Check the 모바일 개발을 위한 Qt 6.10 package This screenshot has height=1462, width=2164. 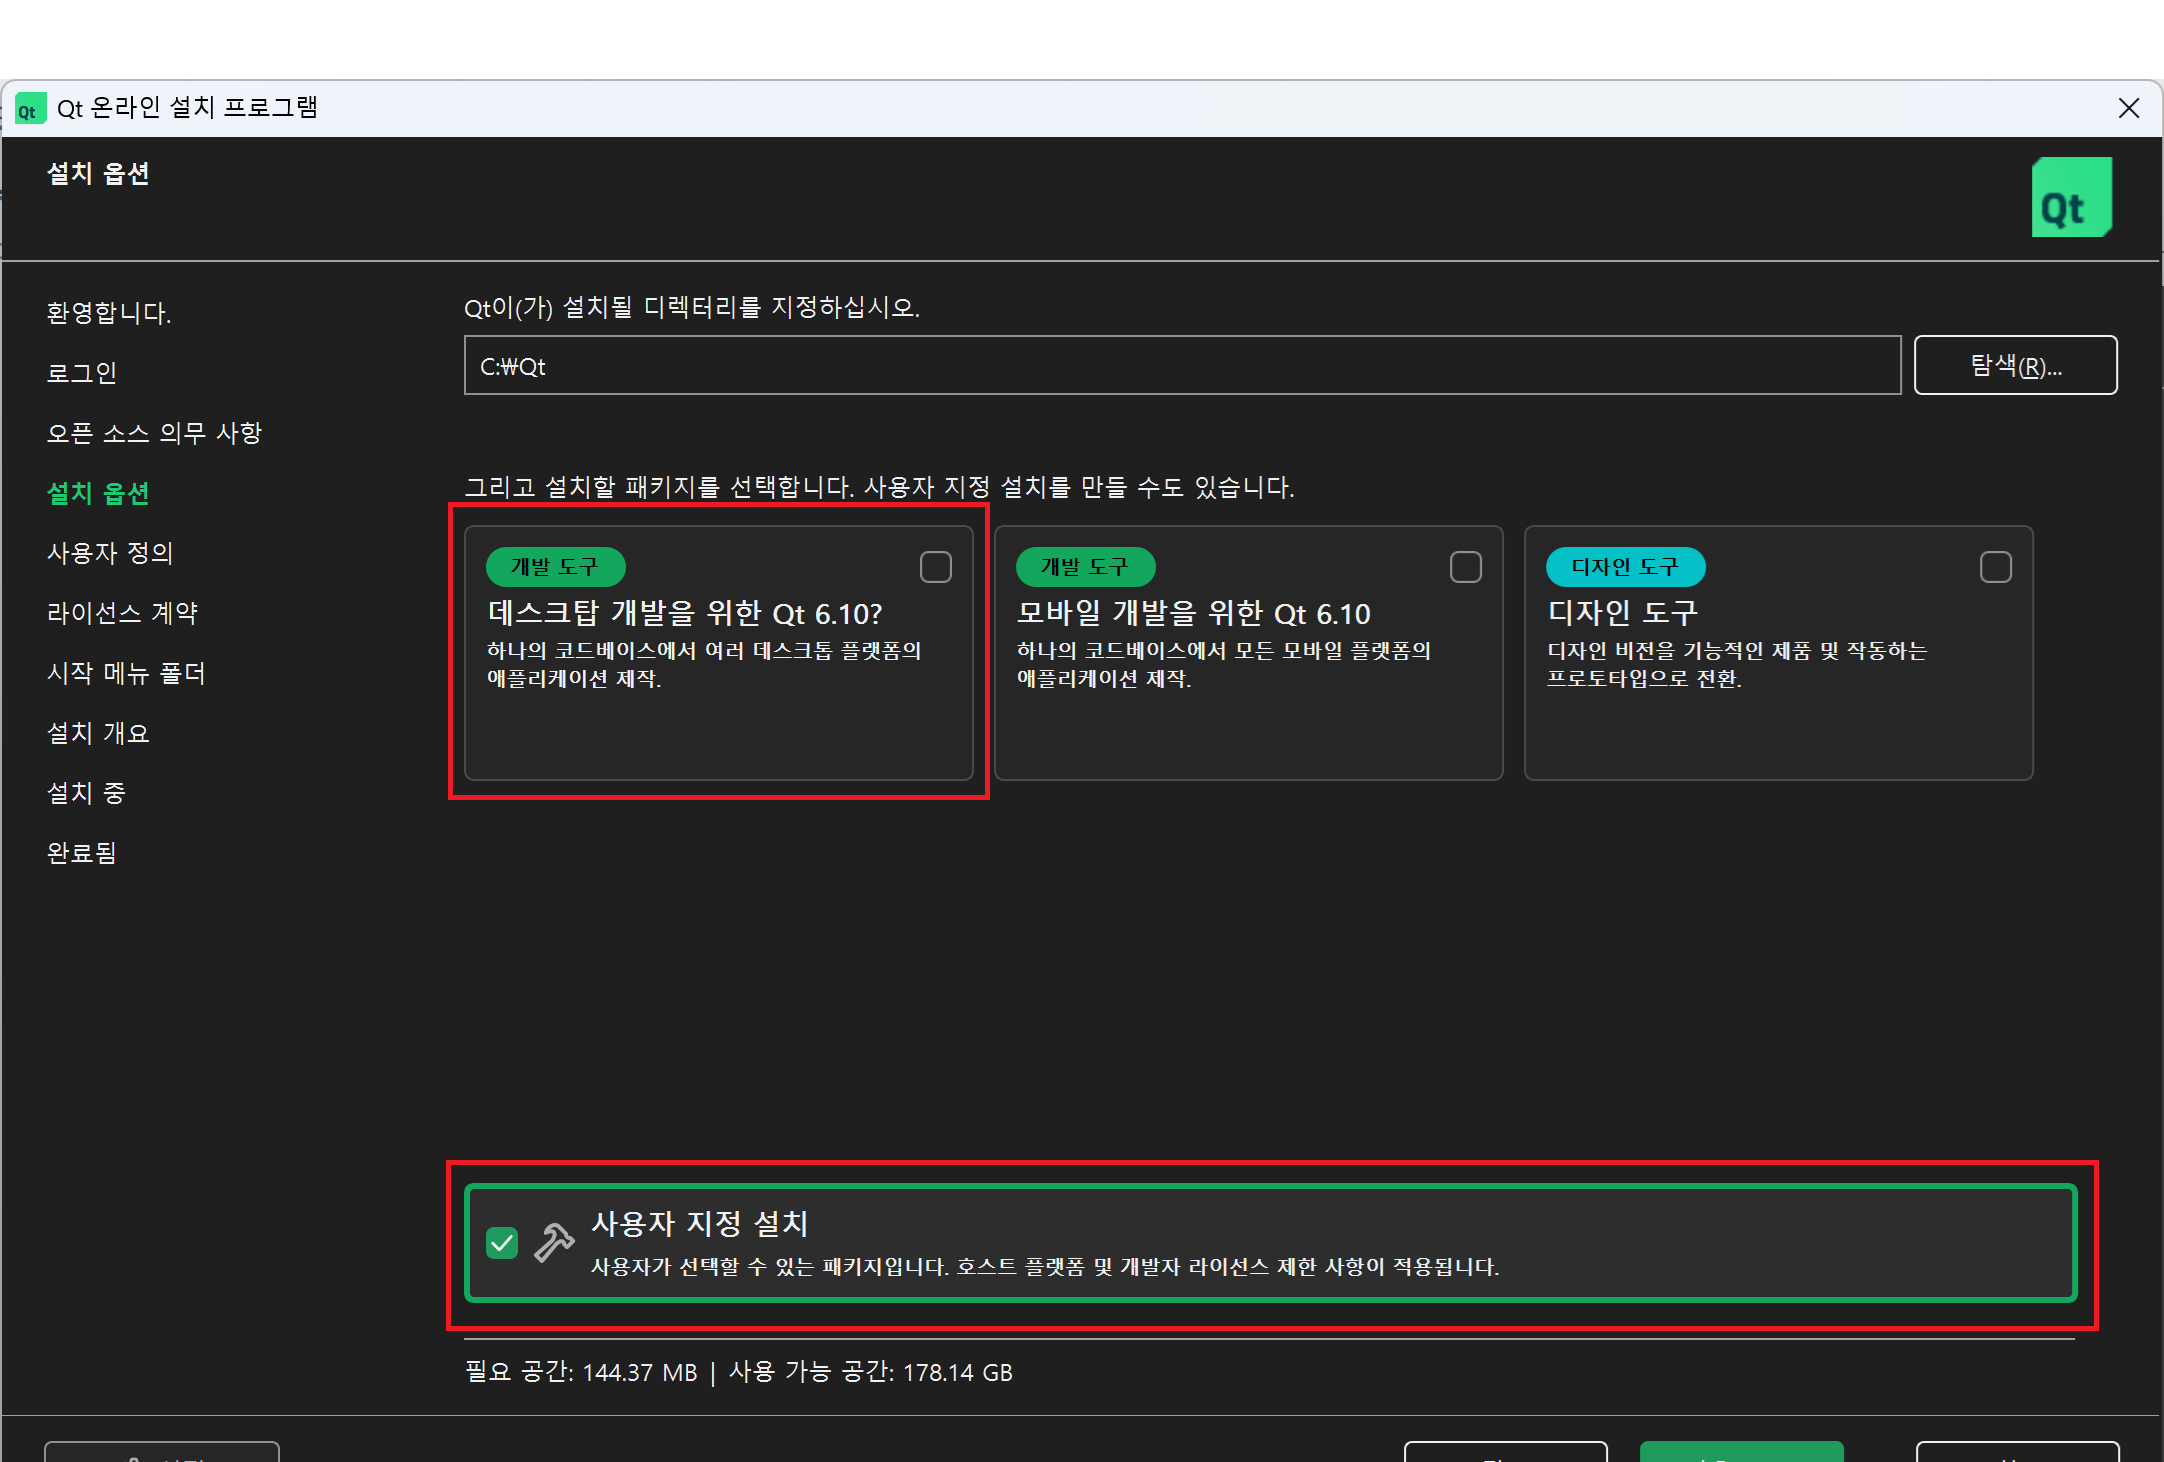[x=1465, y=566]
